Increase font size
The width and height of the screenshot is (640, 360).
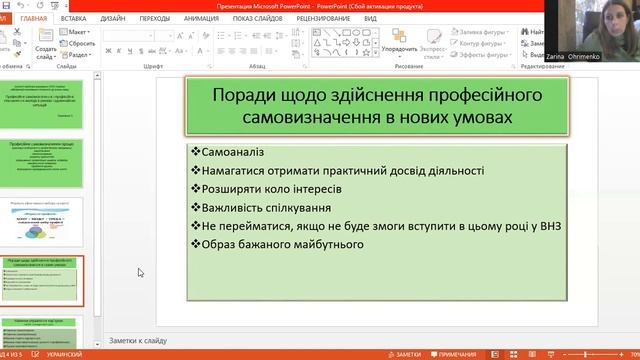[x=180, y=36]
